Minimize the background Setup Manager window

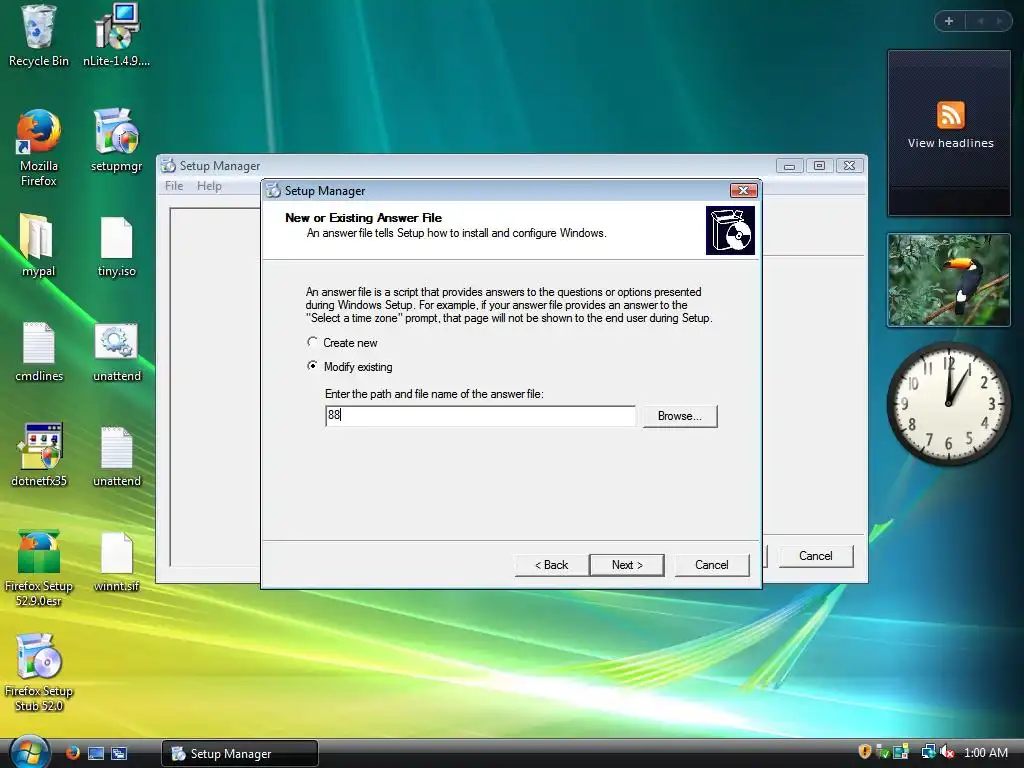tap(790, 166)
